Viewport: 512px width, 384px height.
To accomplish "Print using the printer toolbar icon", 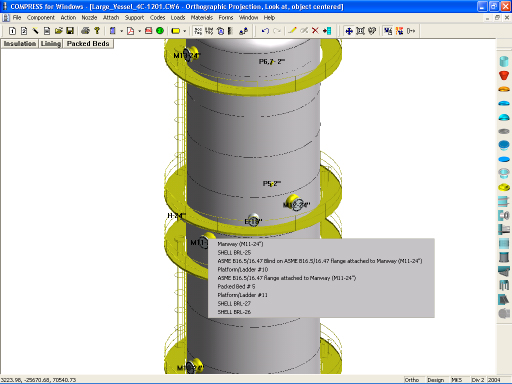I will [x=85, y=31].
